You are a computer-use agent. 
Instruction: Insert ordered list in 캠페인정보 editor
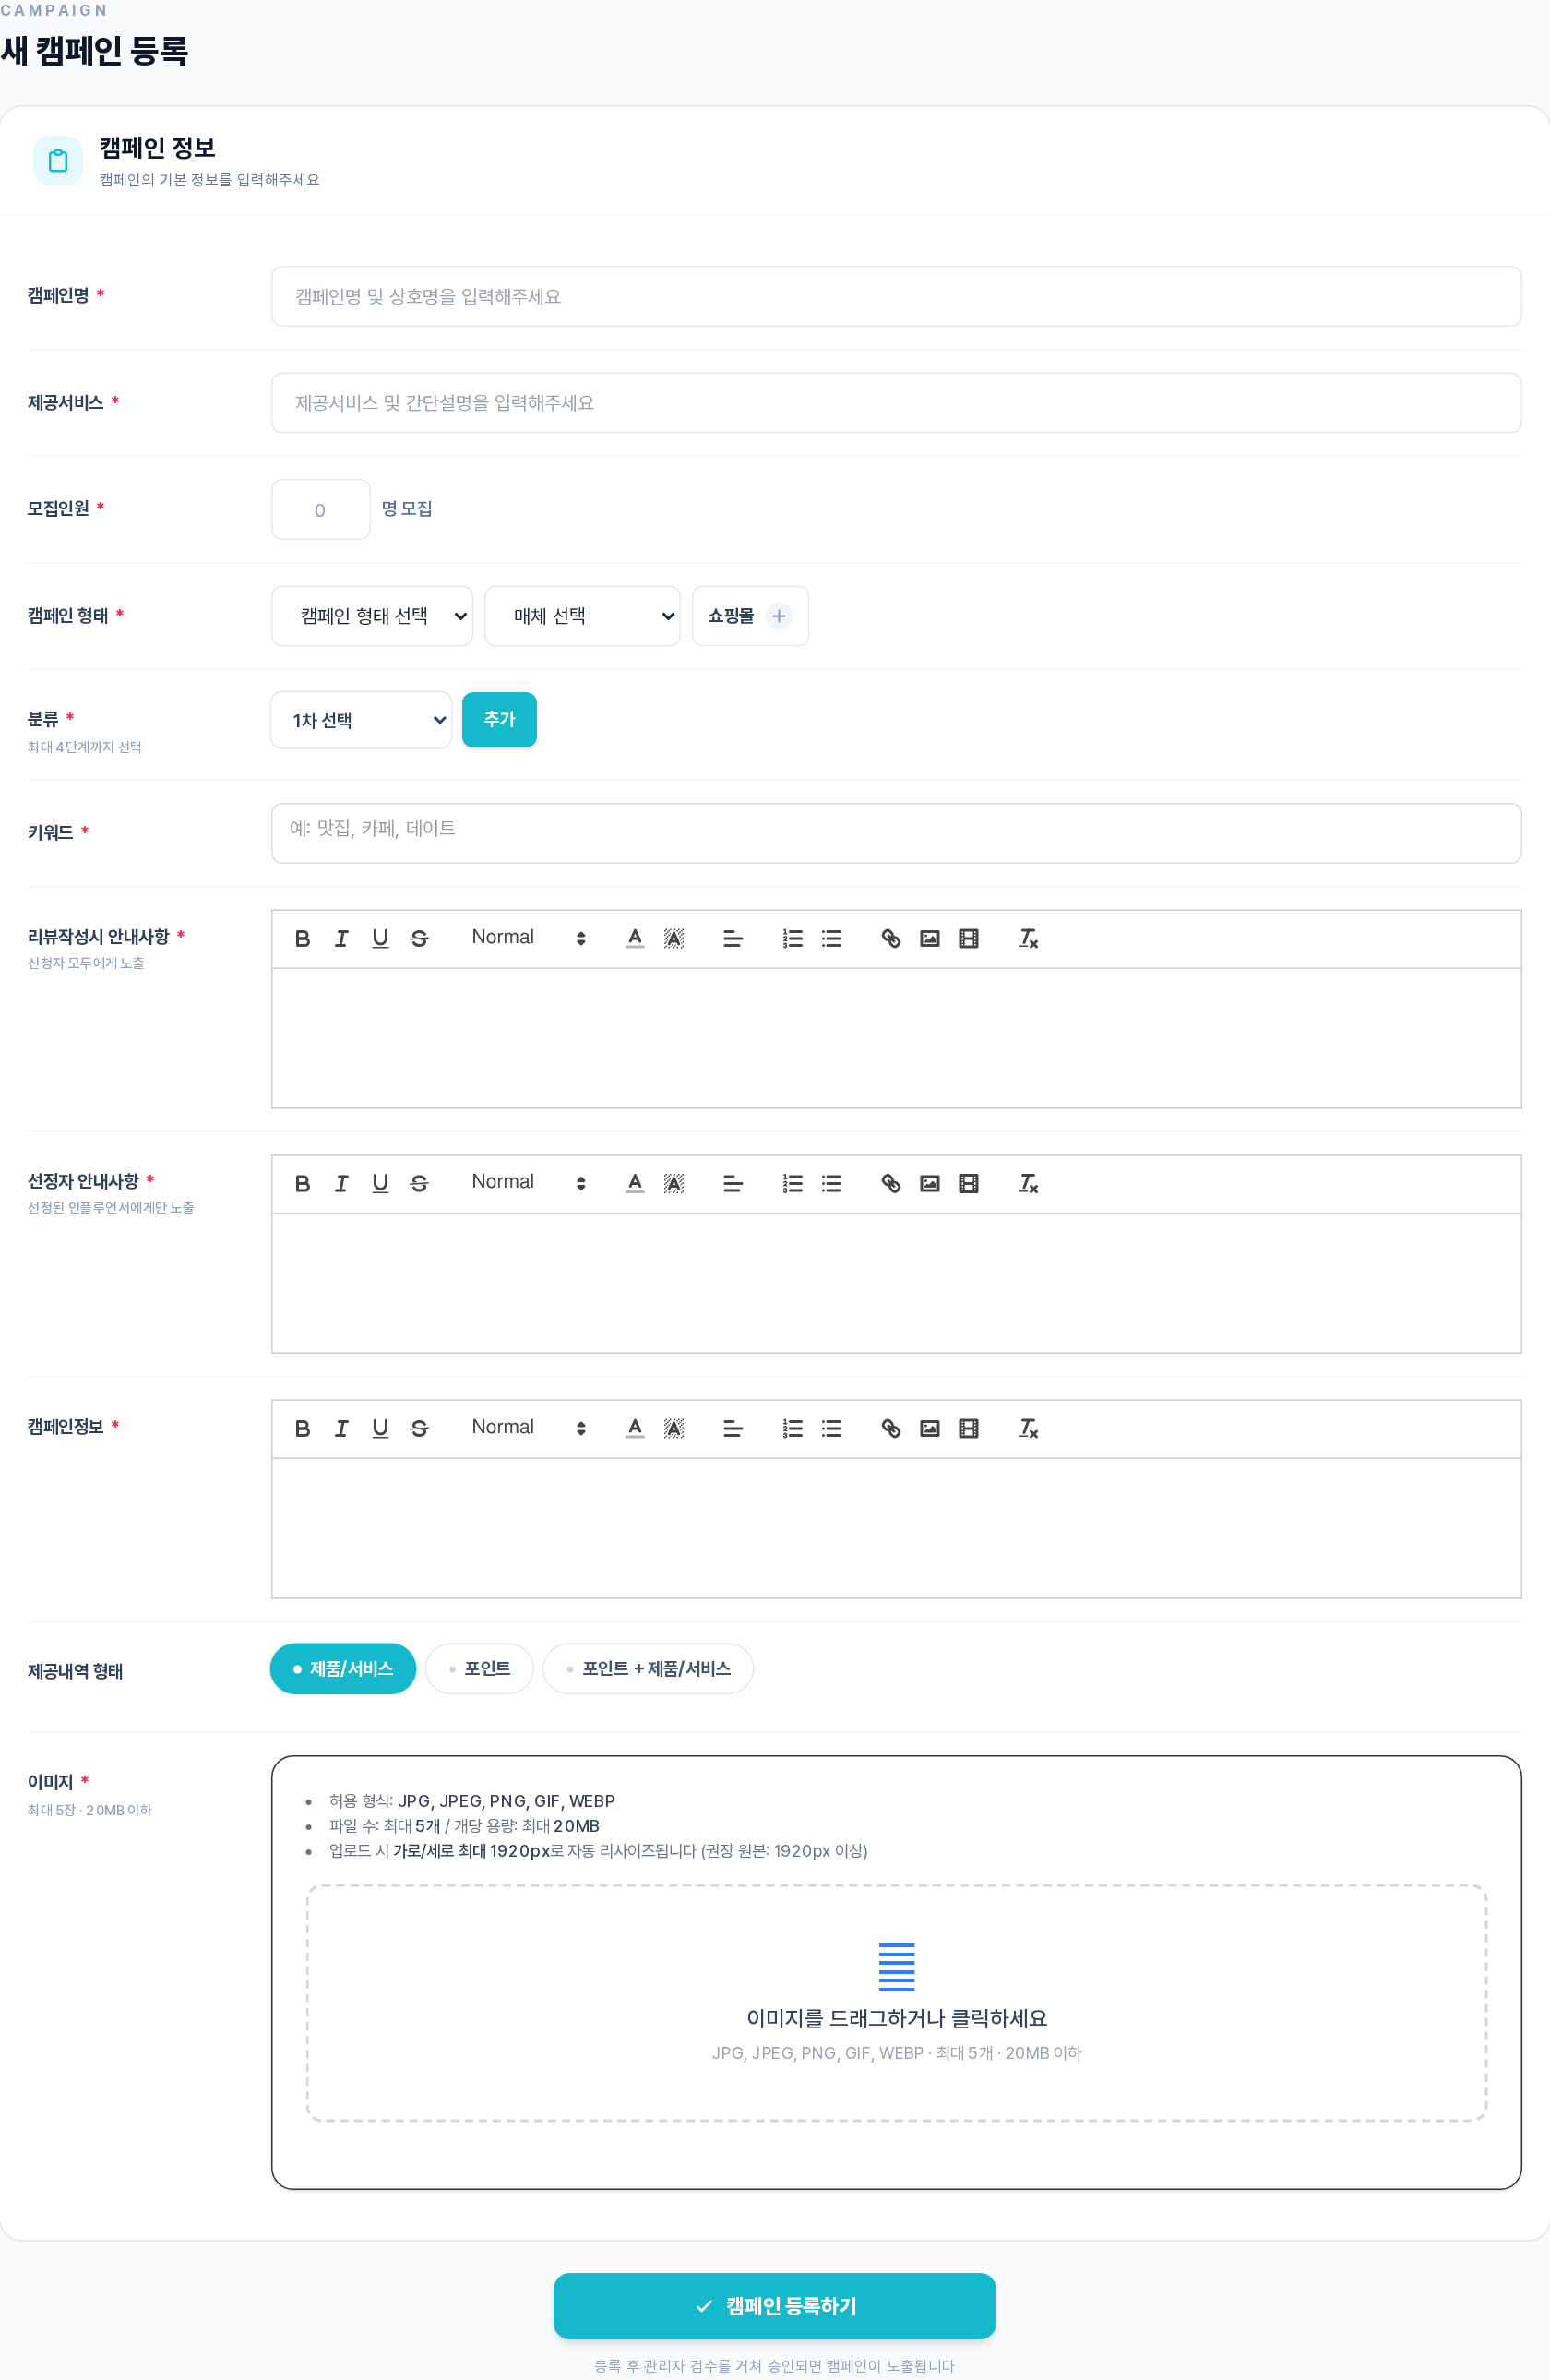pos(793,1428)
